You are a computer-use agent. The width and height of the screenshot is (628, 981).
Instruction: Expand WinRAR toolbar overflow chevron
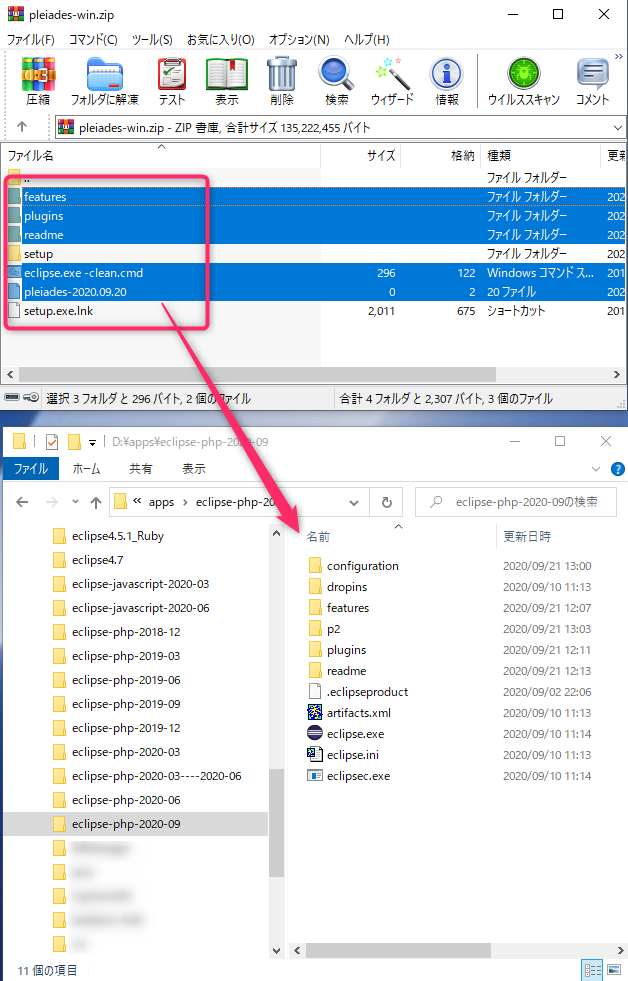pyautogui.click(x=619, y=57)
